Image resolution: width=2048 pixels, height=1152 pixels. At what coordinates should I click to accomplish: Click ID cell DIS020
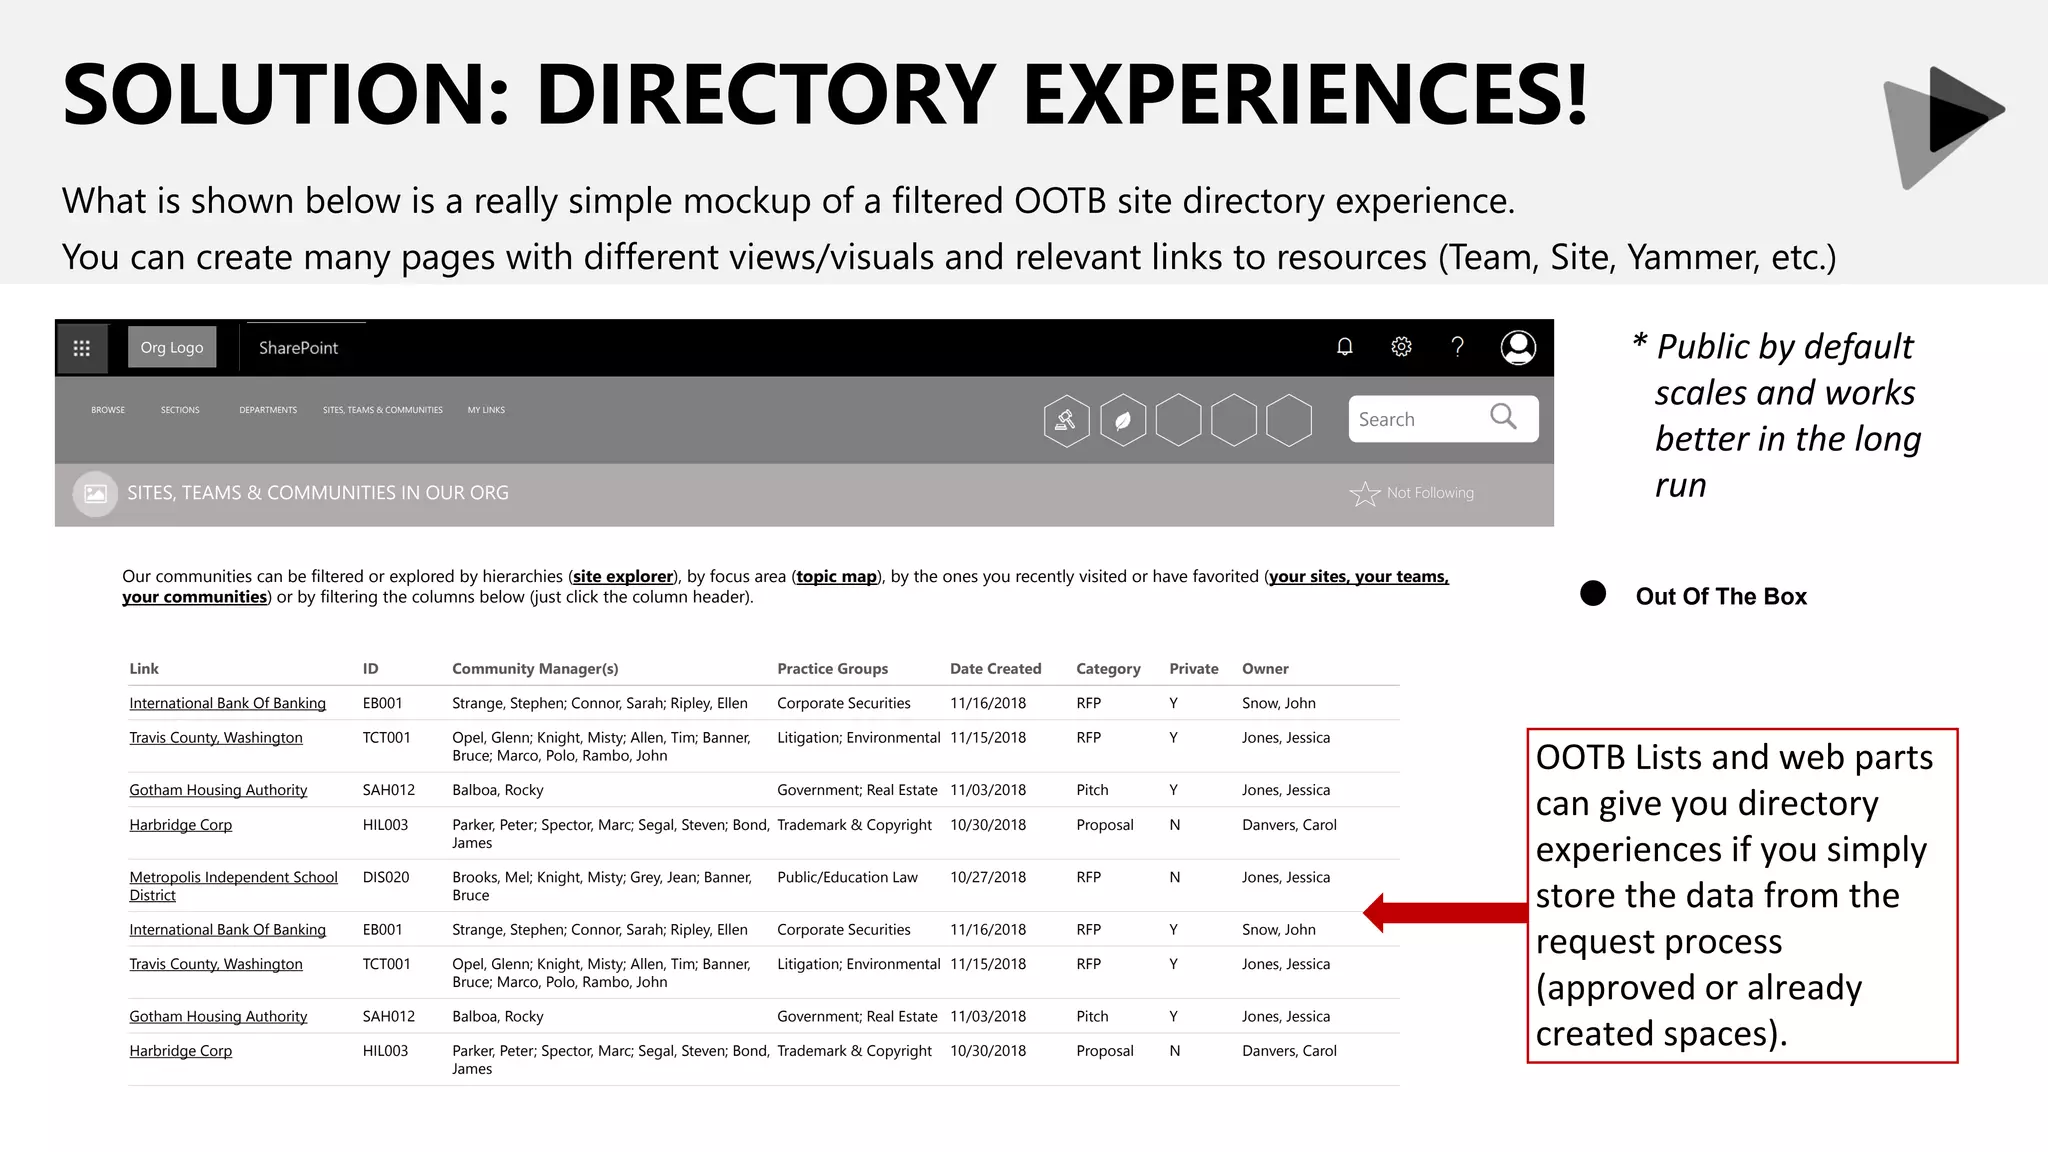coord(386,877)
